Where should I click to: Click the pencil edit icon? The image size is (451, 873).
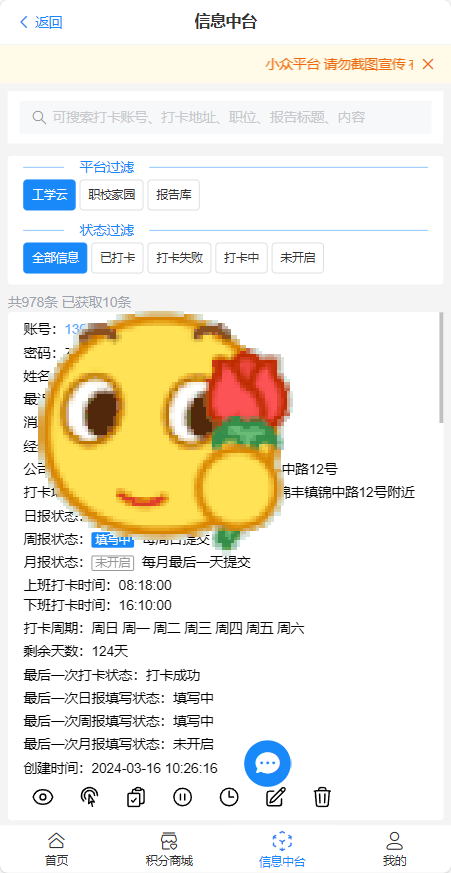(x=276, y=797)
